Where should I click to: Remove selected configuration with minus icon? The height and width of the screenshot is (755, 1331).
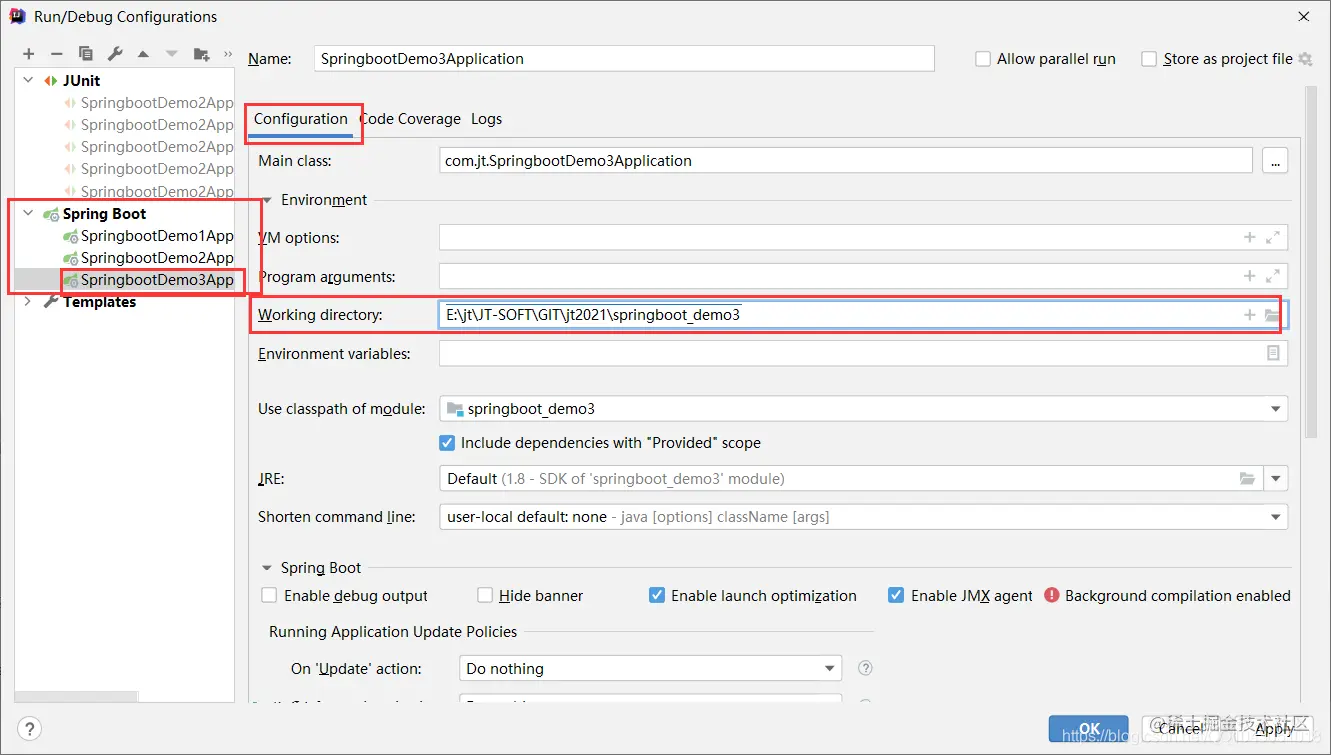point(57,54)
